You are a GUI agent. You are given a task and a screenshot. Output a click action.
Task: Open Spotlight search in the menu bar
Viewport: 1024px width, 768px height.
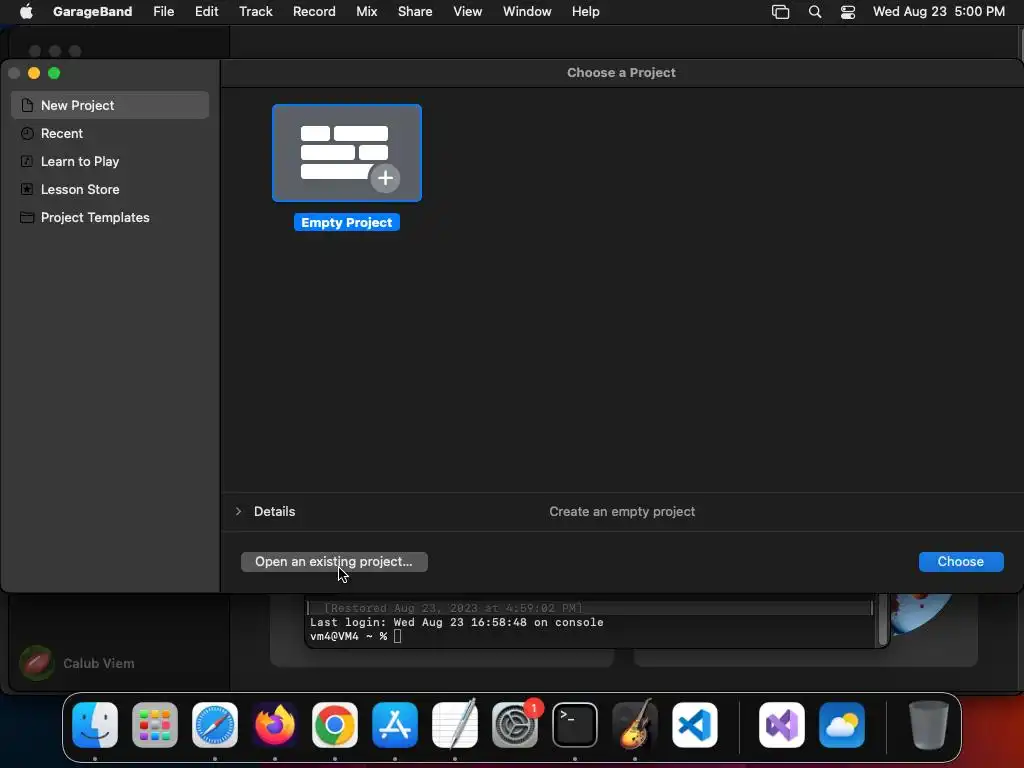(814, 12)
